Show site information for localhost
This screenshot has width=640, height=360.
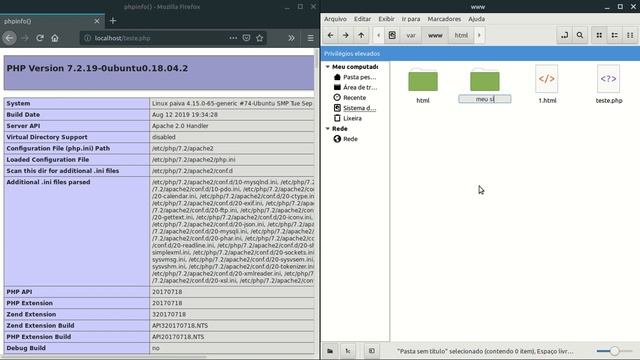coord(87,38)
